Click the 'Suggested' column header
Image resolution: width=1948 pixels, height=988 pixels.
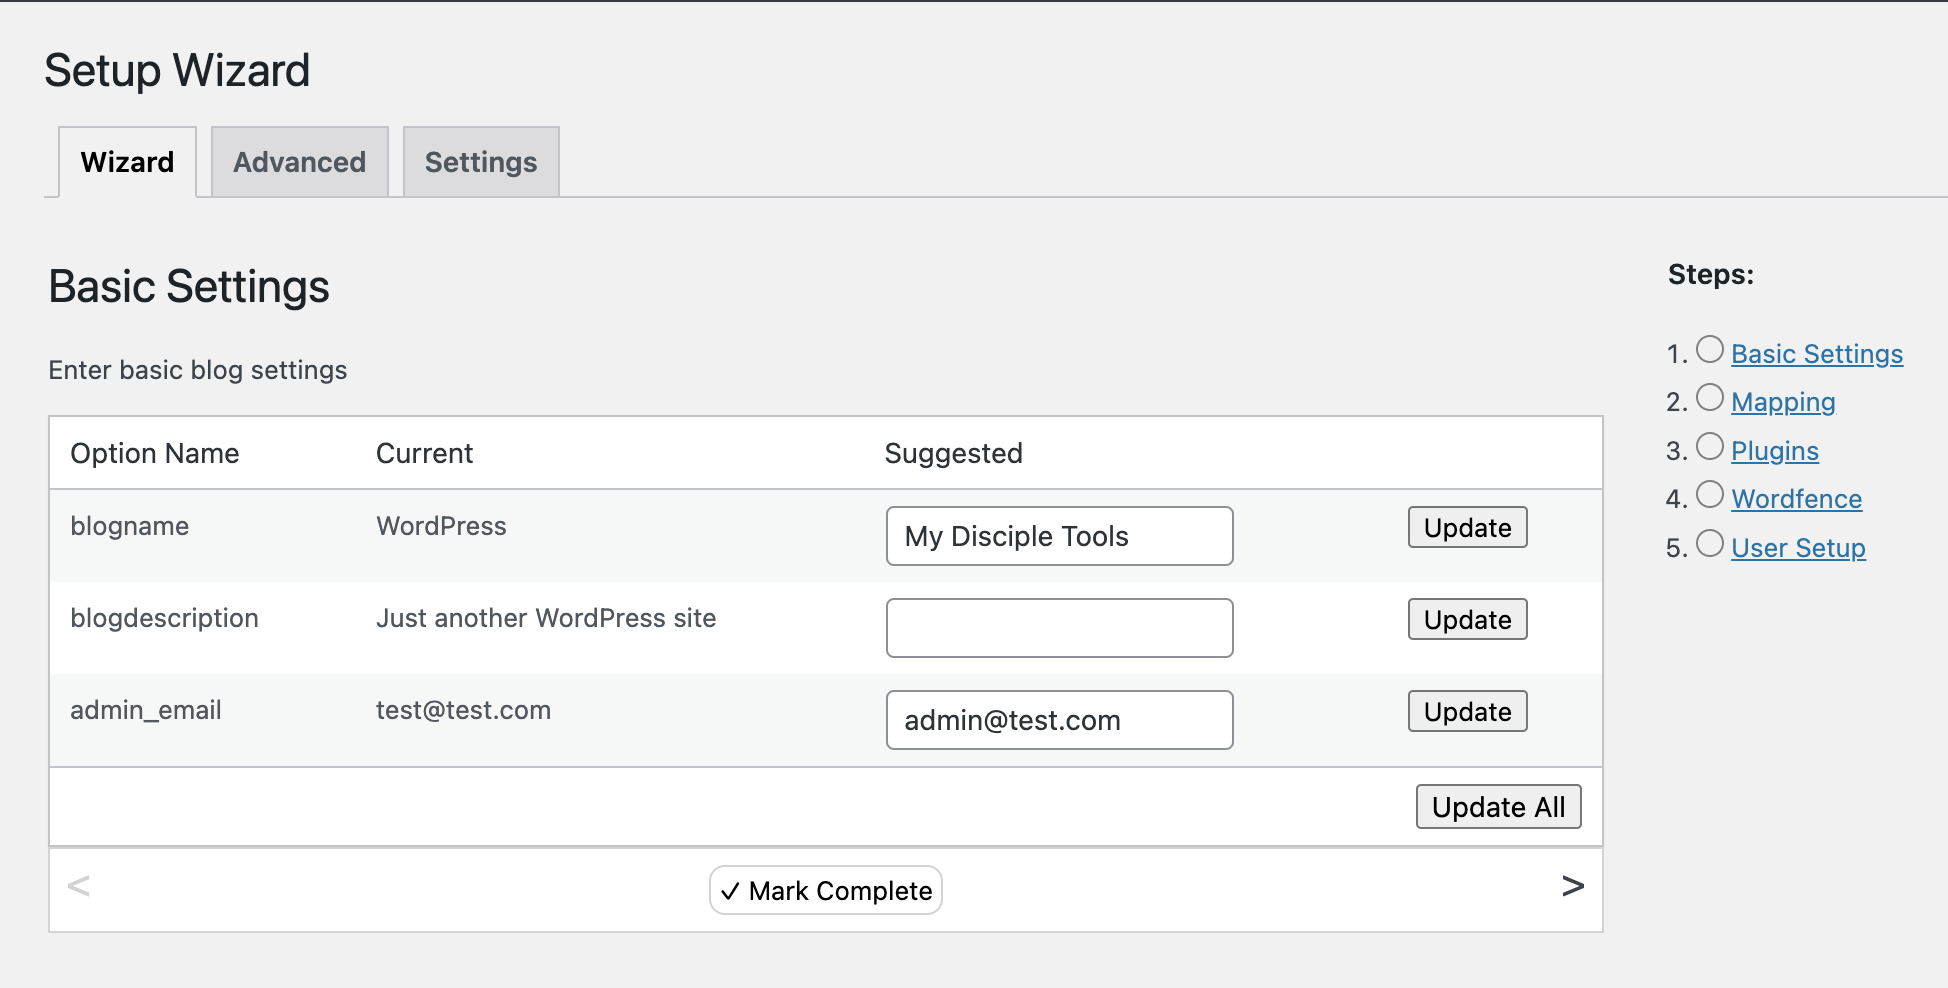pyautogui.click(x=953, y=453)
